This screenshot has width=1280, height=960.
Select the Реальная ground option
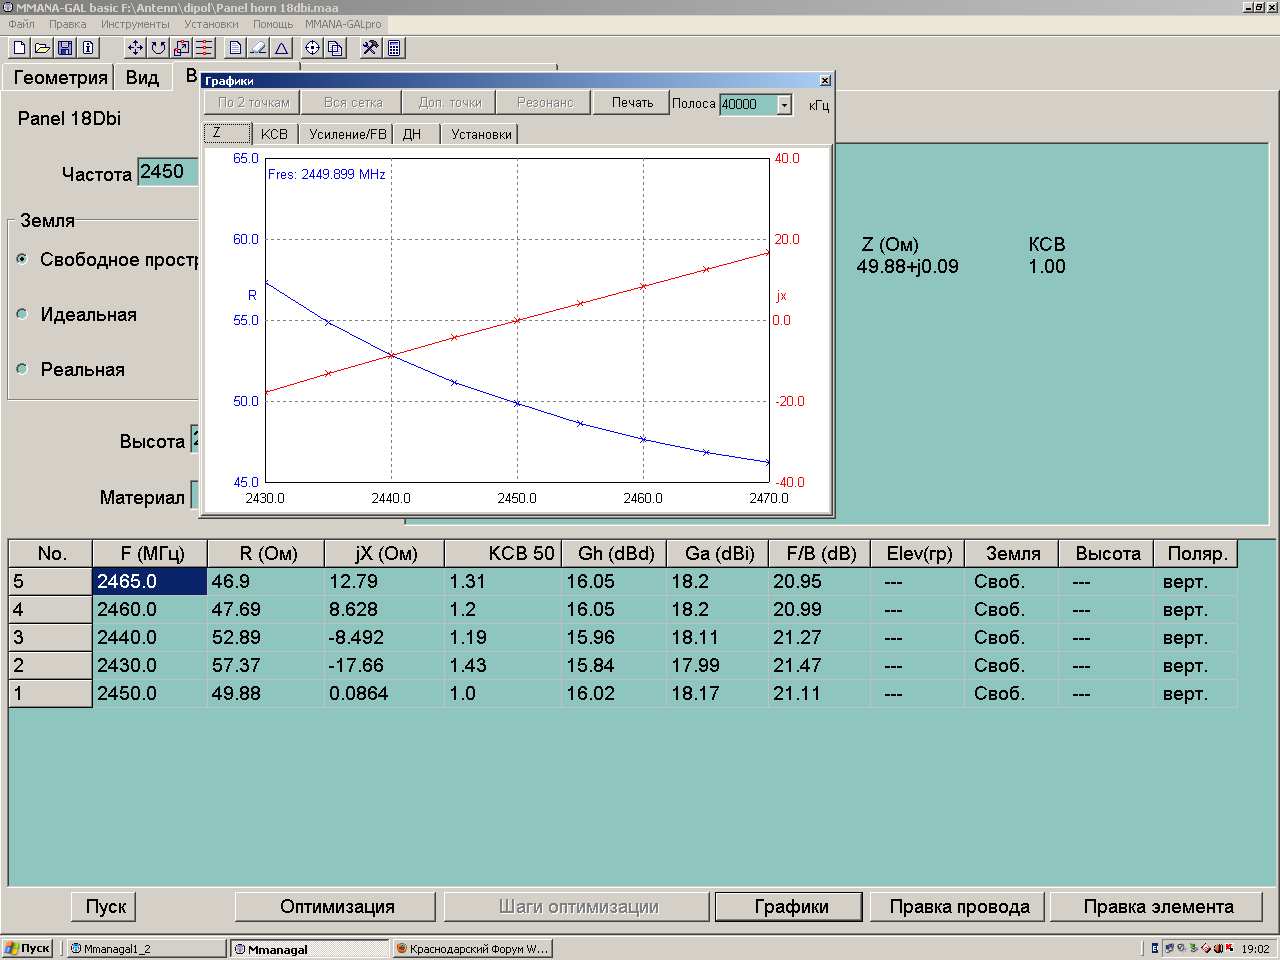pyautogui.click(x=22, y=369)
